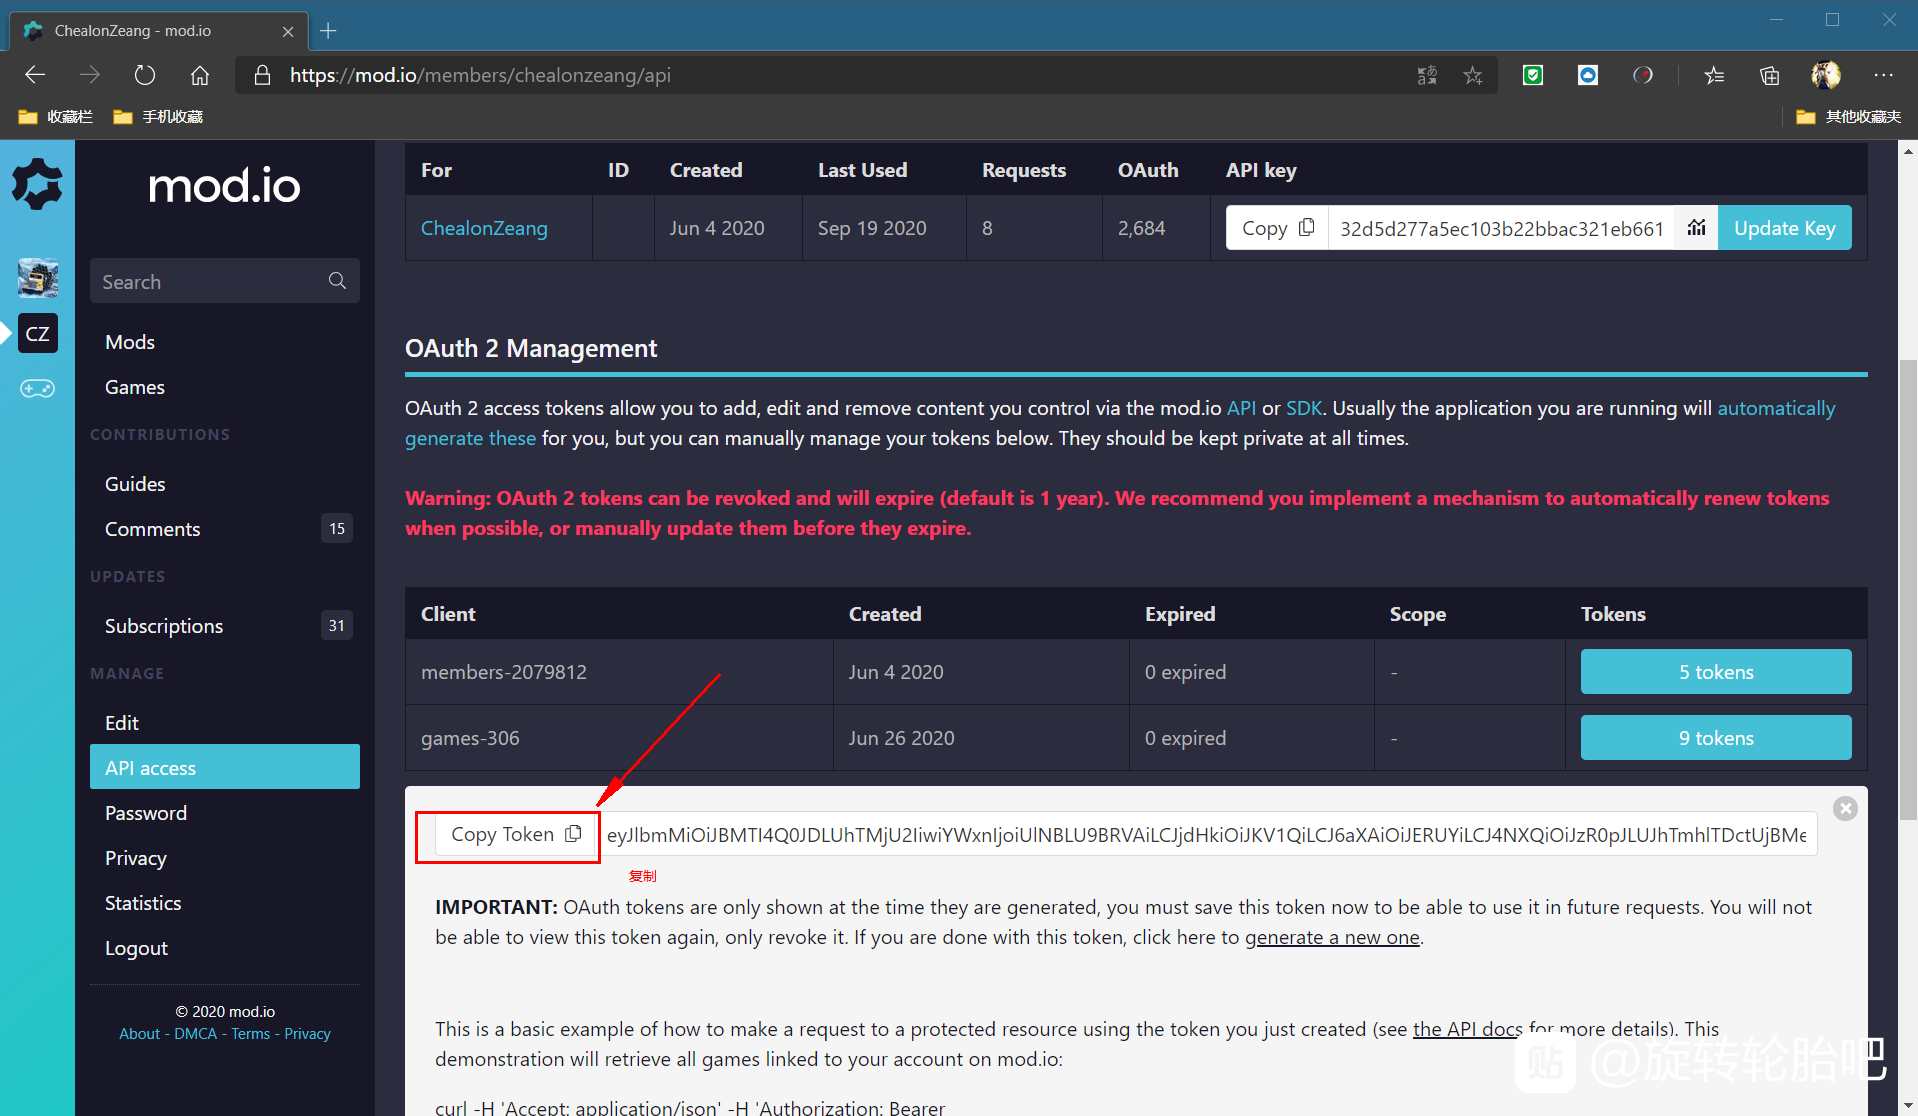Open the automatically generate these link
The height and width of the screenshot is (1116, 1918).
pyautogui.click(x=1776, y=408)
